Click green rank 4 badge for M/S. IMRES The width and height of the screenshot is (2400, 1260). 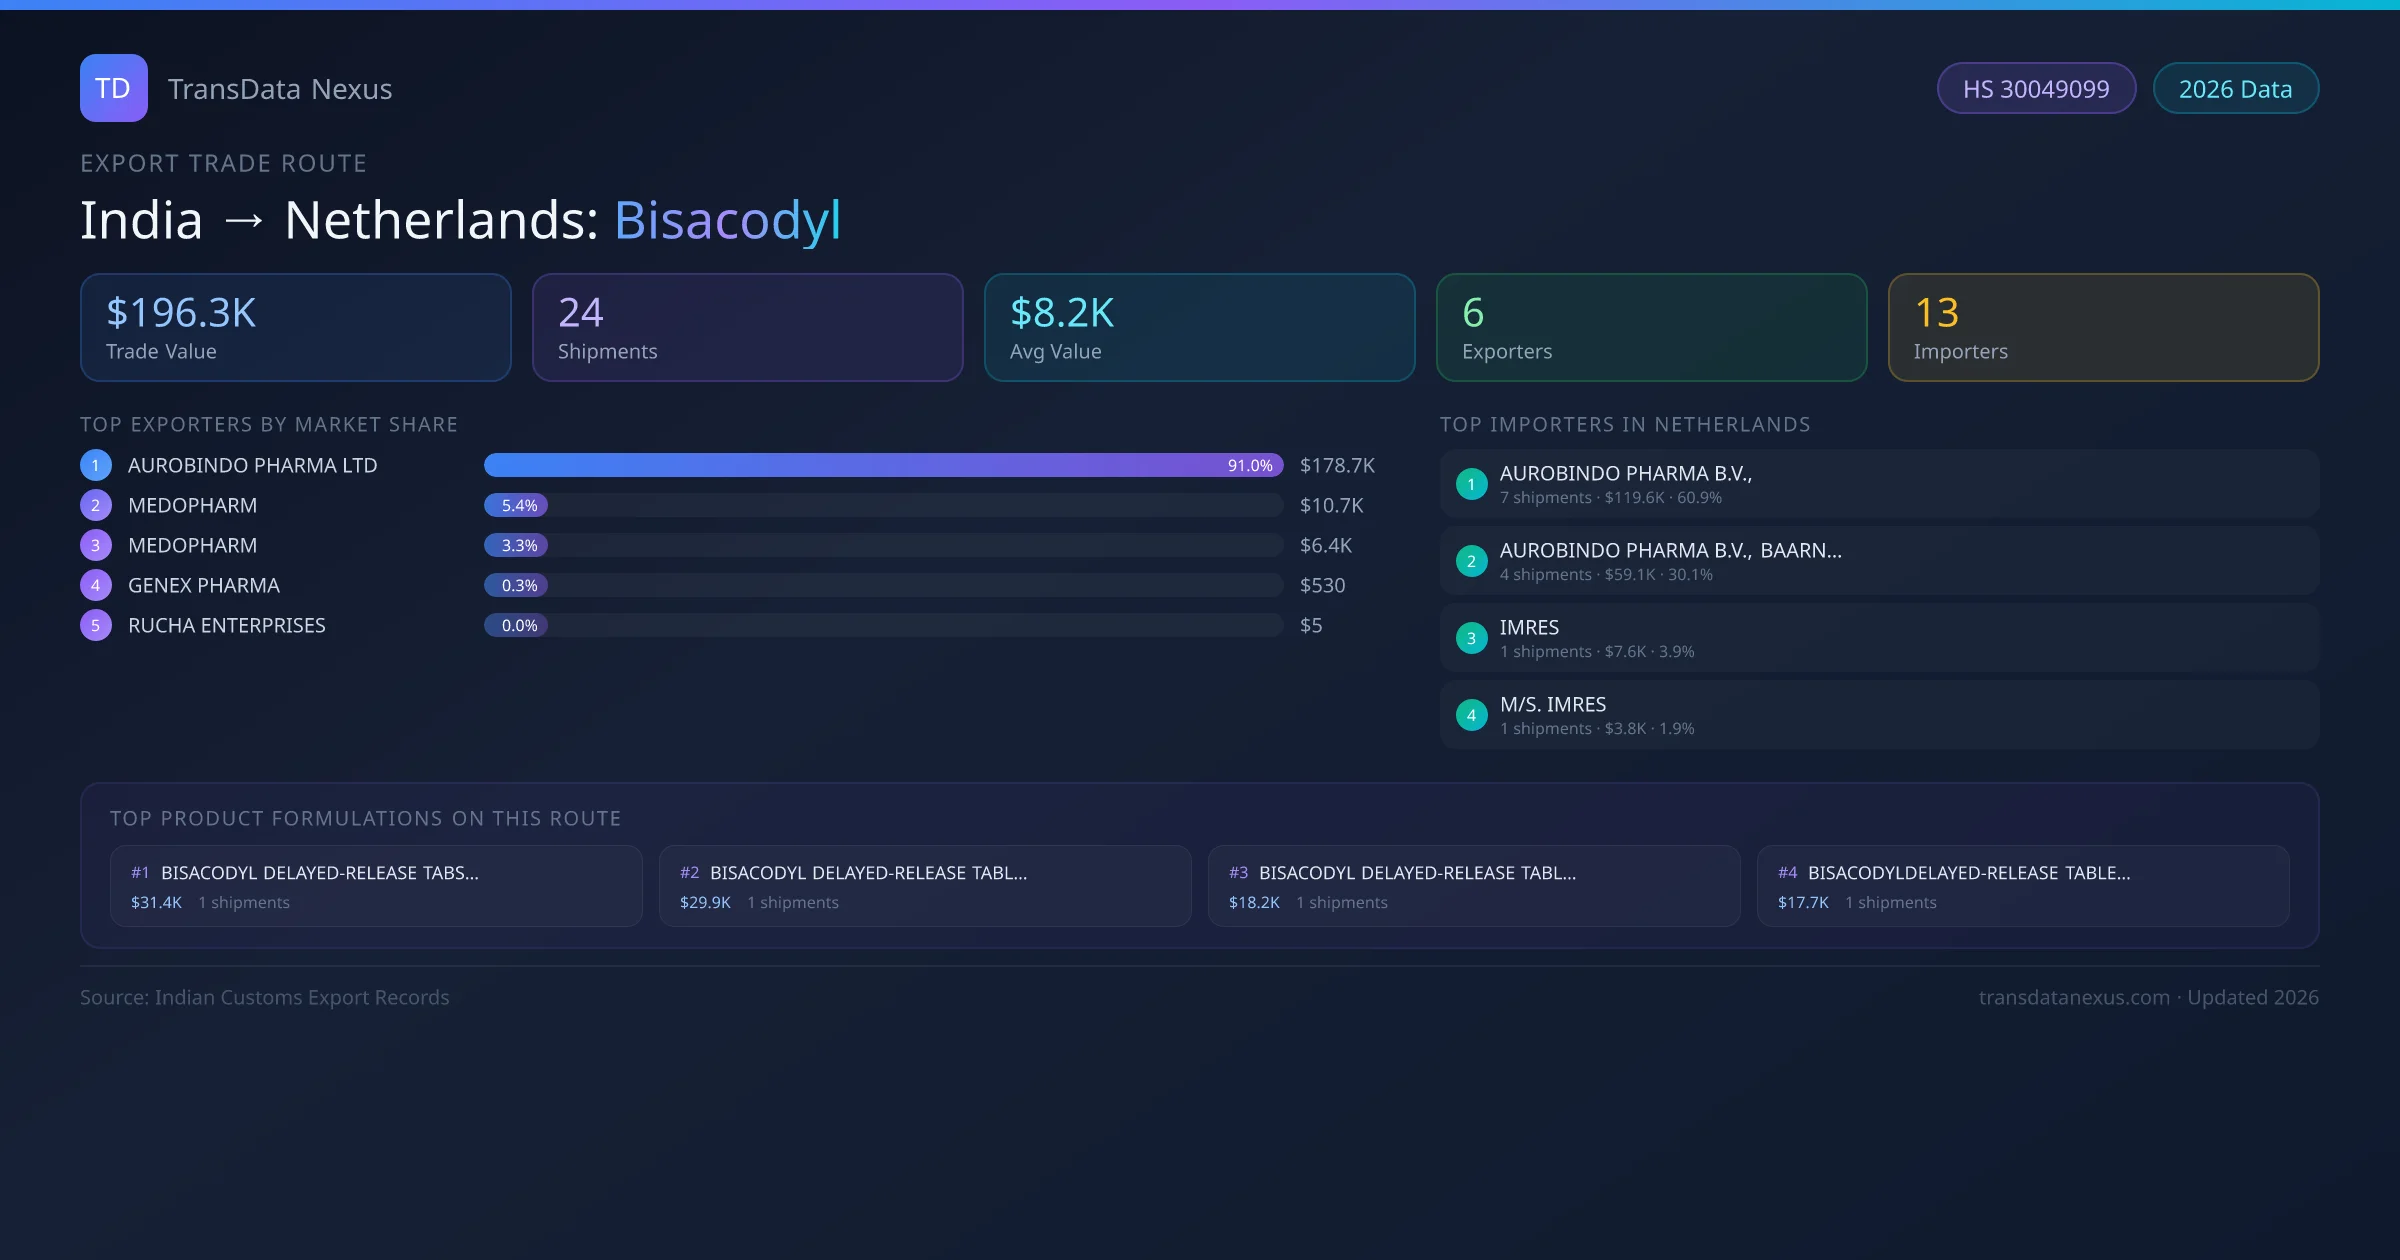click(x=1471, y=715)
